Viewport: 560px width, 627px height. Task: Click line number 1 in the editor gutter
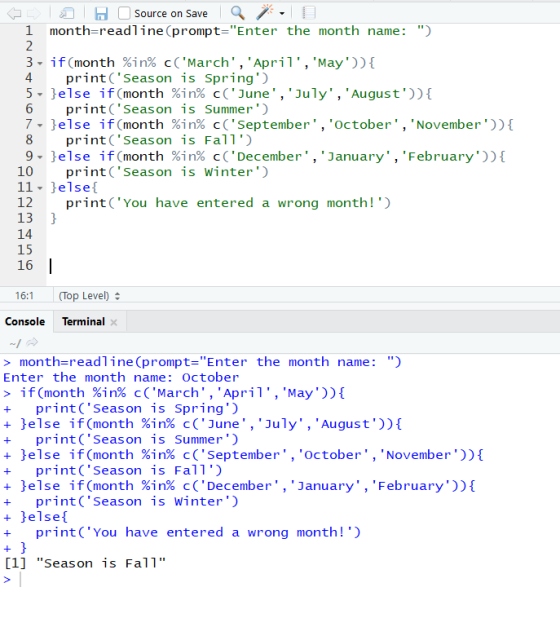tap(29, 31)
